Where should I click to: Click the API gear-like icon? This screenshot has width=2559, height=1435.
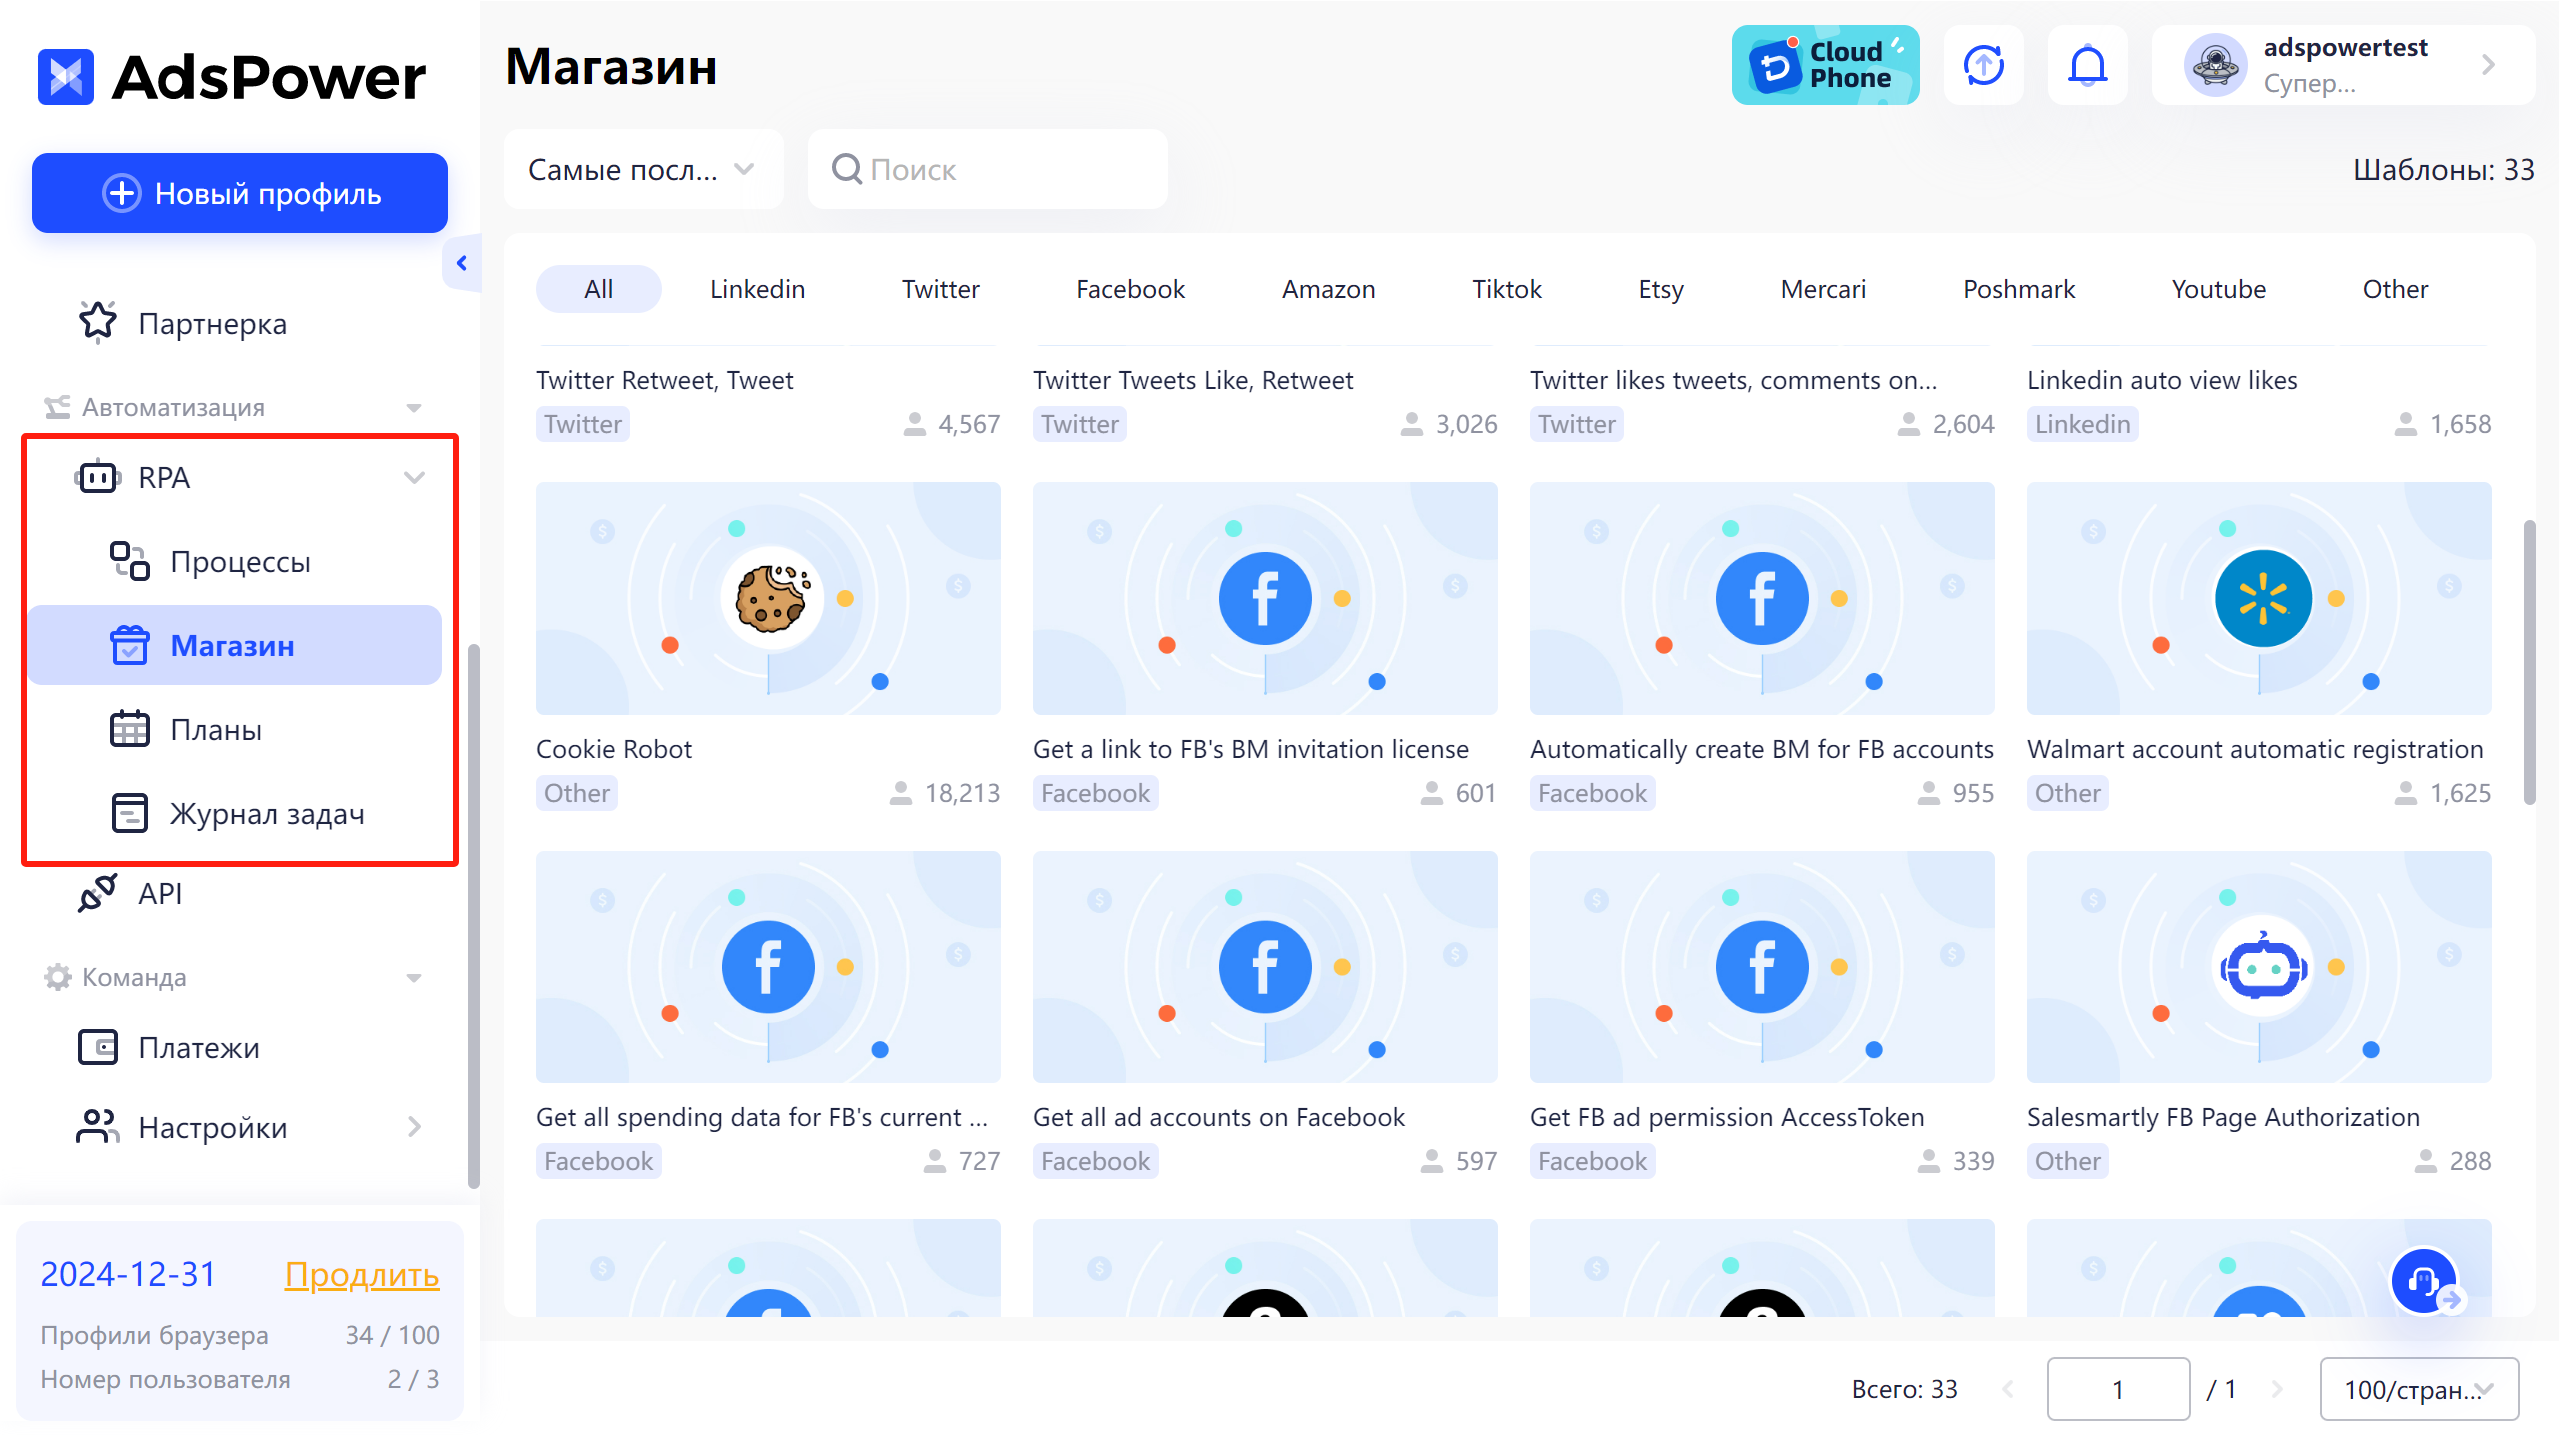point(97,895)
